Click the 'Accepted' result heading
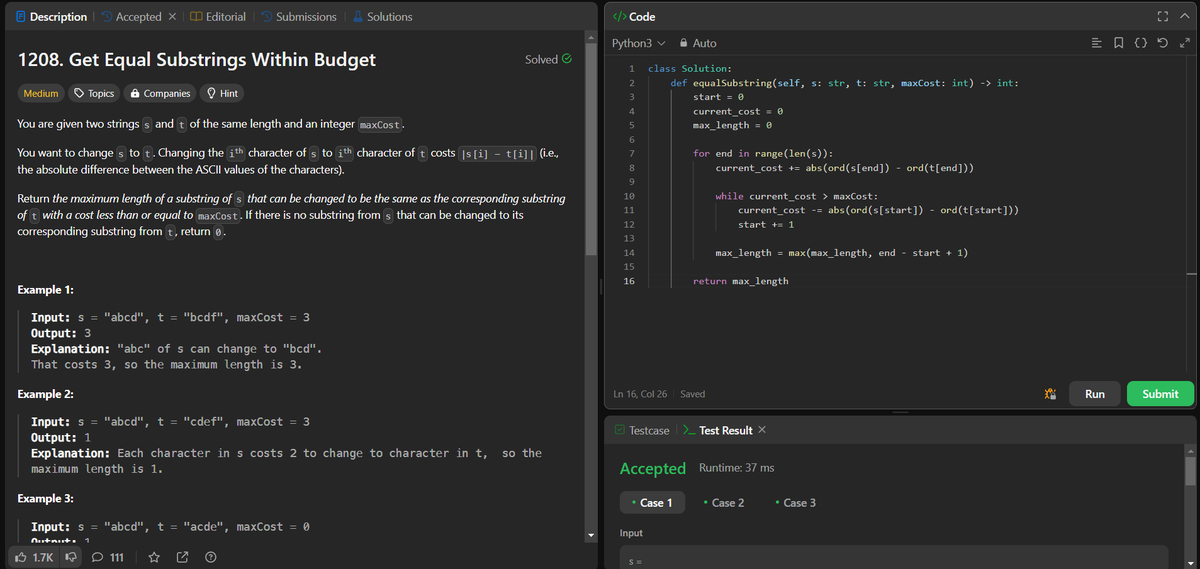The height and width of the screenshot is (569, 1200). pyautogui.click(x=653, y=468)
